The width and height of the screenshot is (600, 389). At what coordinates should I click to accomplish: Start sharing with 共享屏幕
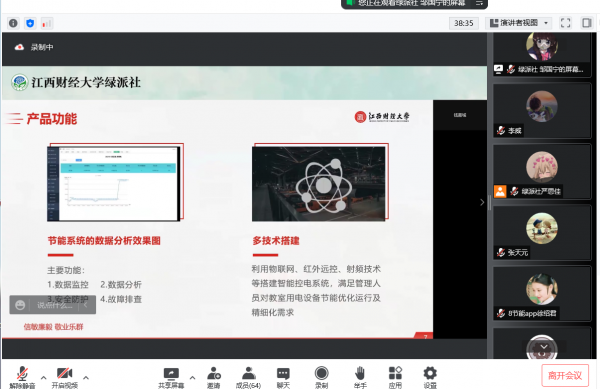click(x=171, y=377)
